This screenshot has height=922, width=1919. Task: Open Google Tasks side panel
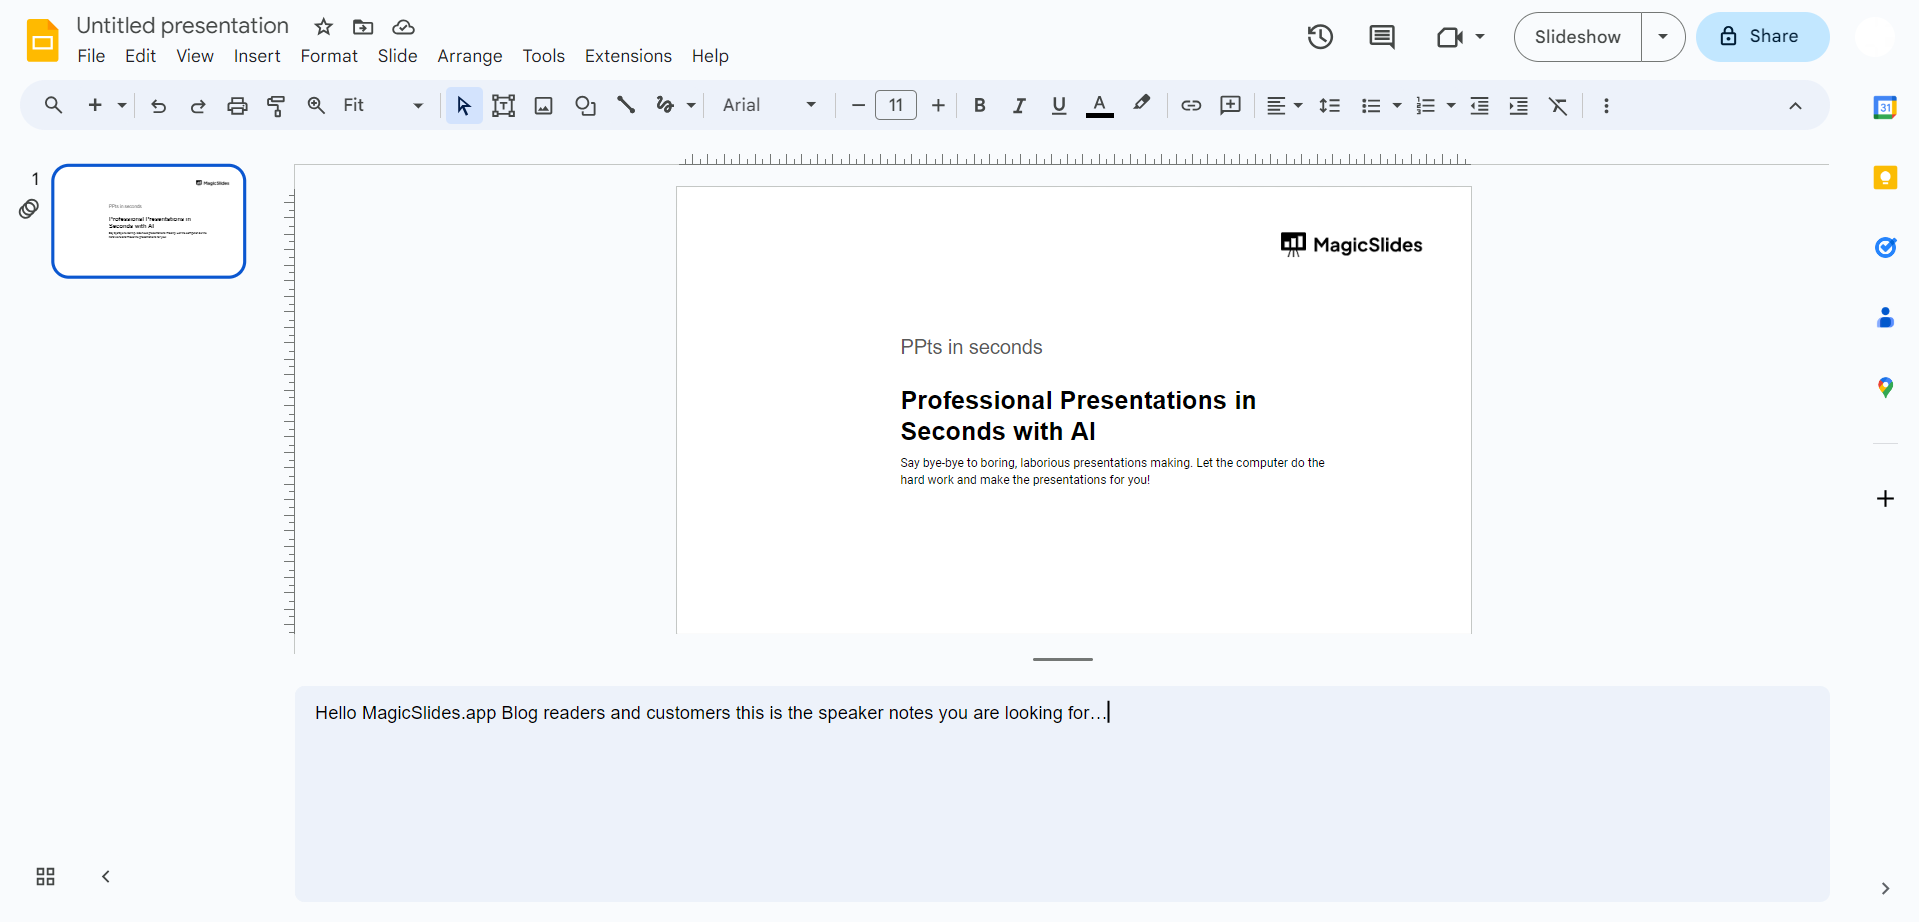point(1885,247)
